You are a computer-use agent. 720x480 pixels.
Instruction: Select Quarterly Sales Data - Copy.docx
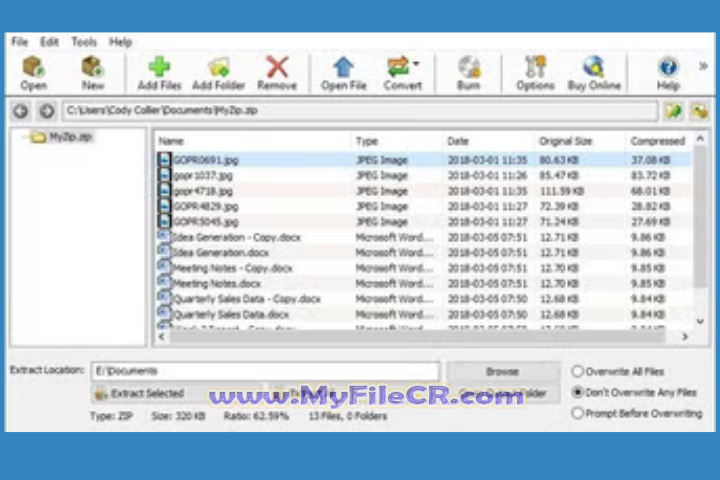[423, 299]
